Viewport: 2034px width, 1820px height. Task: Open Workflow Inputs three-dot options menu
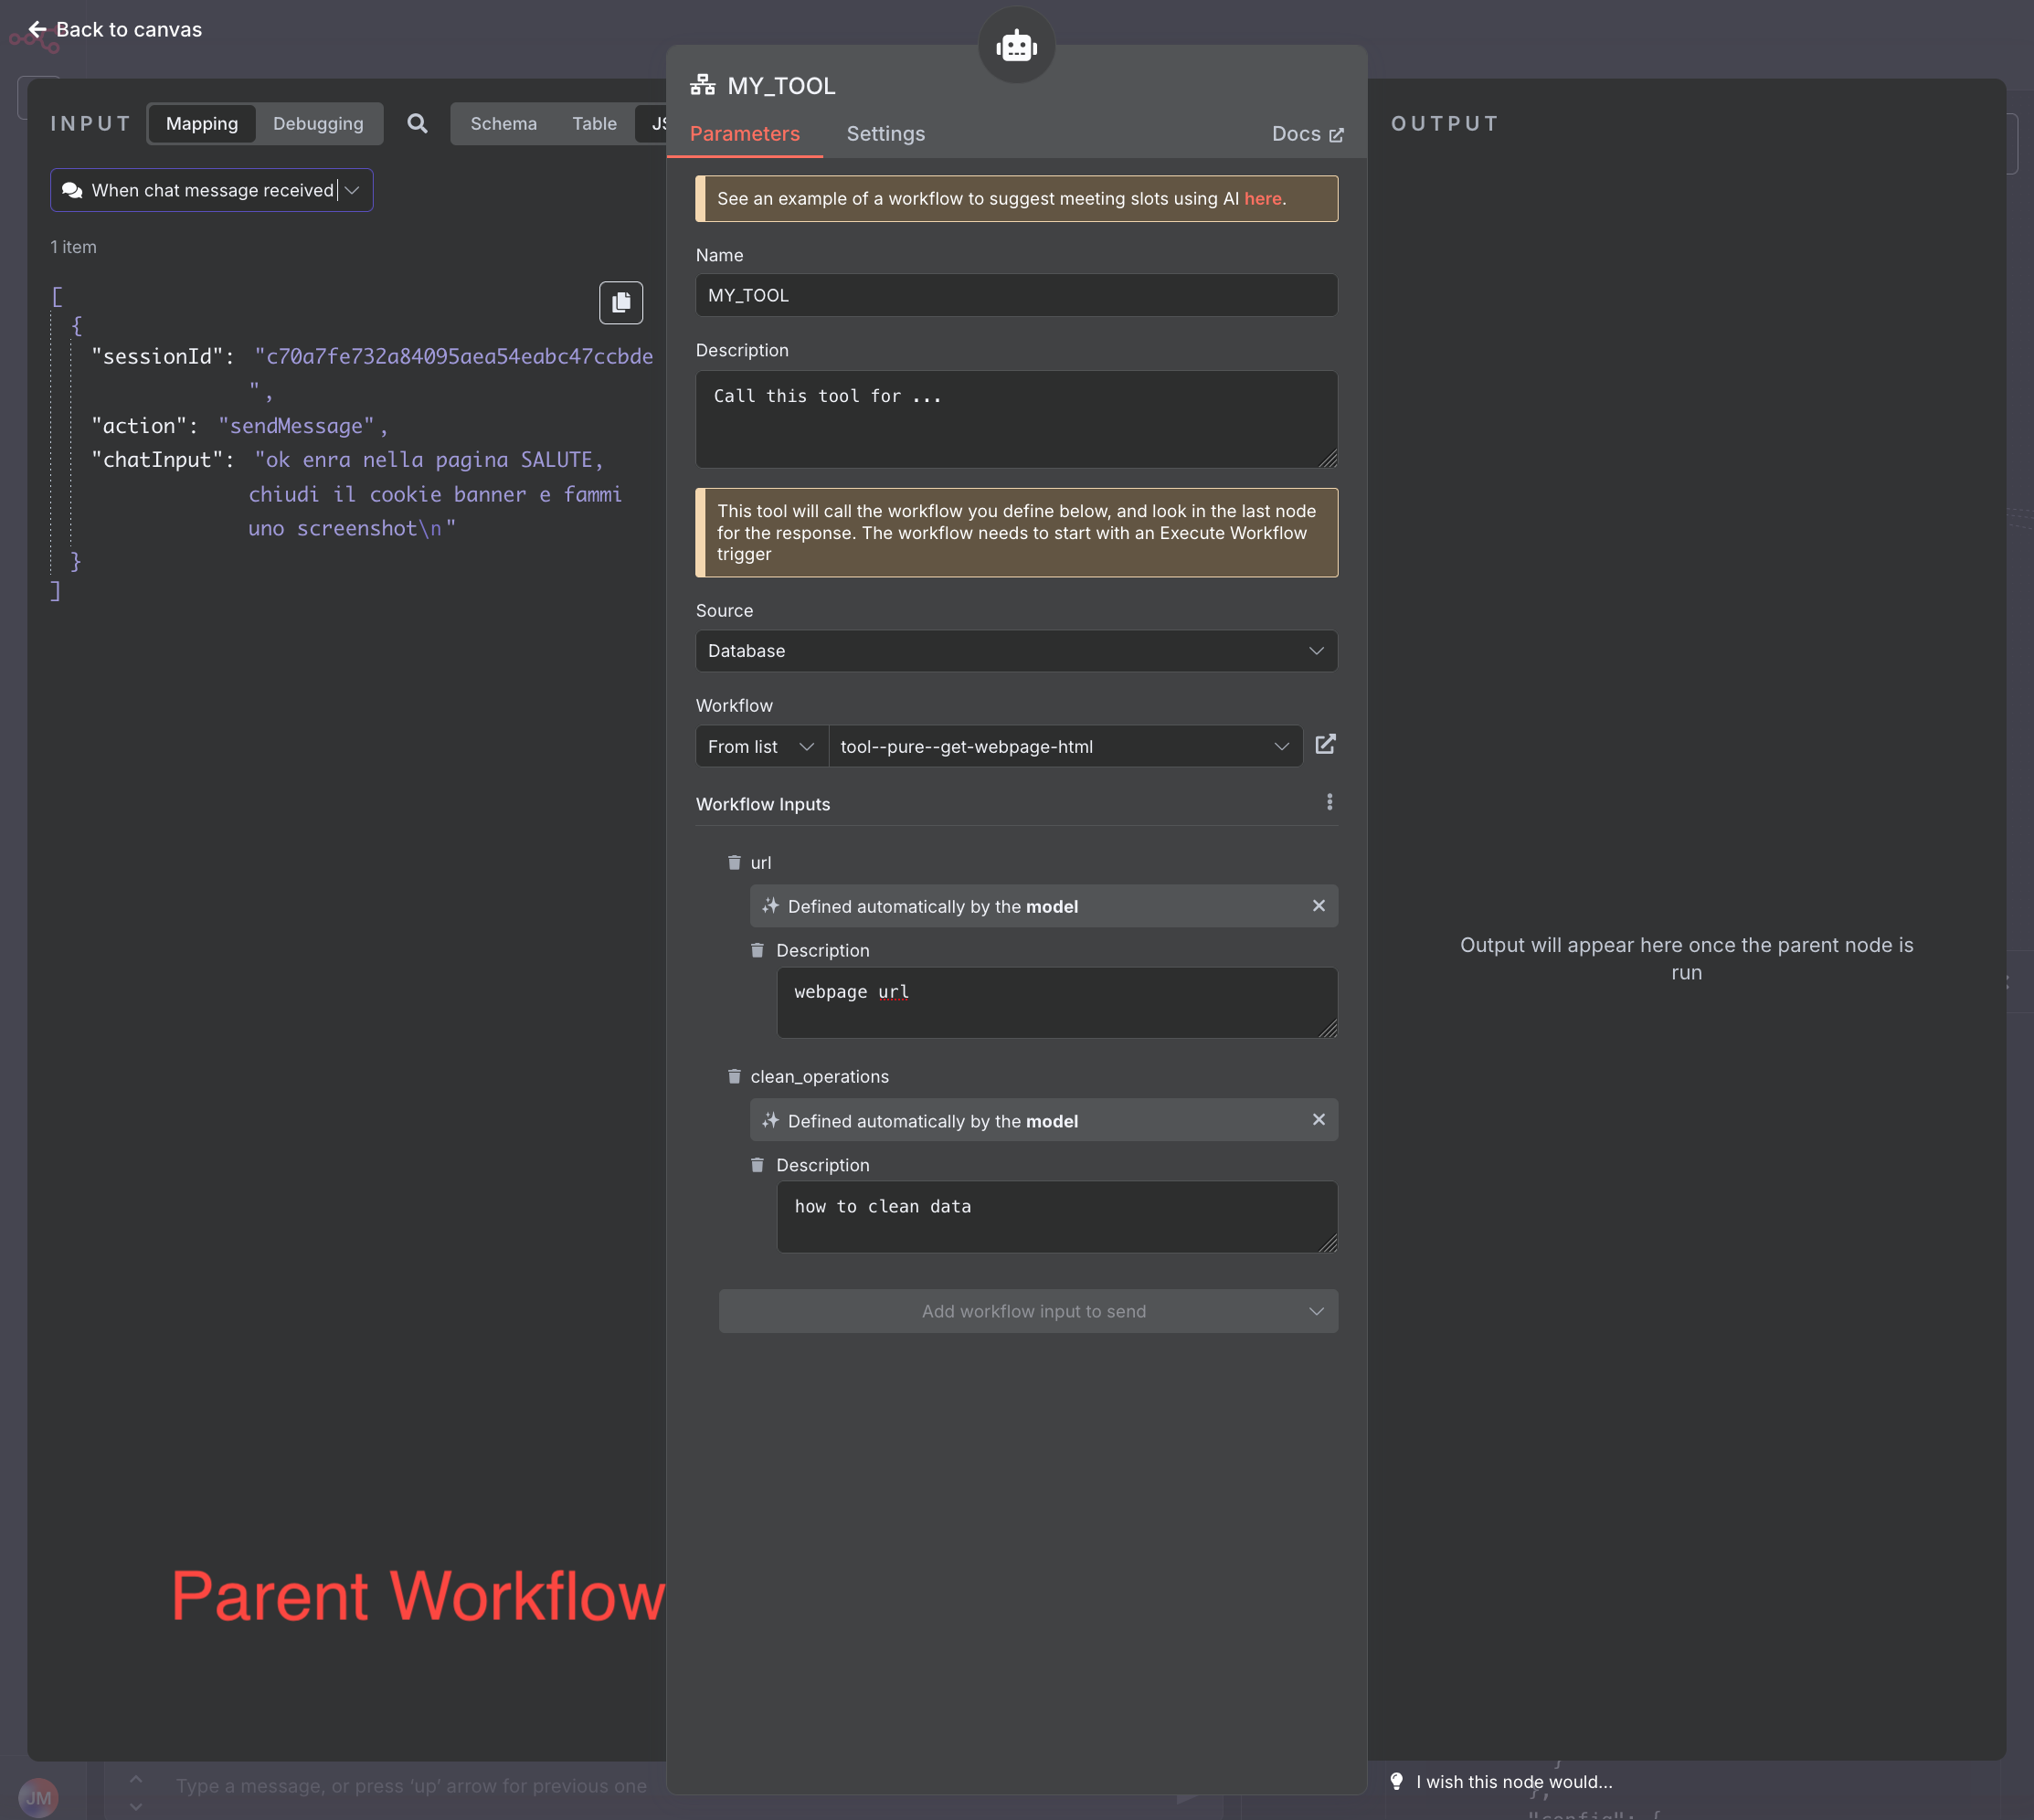1329,803
